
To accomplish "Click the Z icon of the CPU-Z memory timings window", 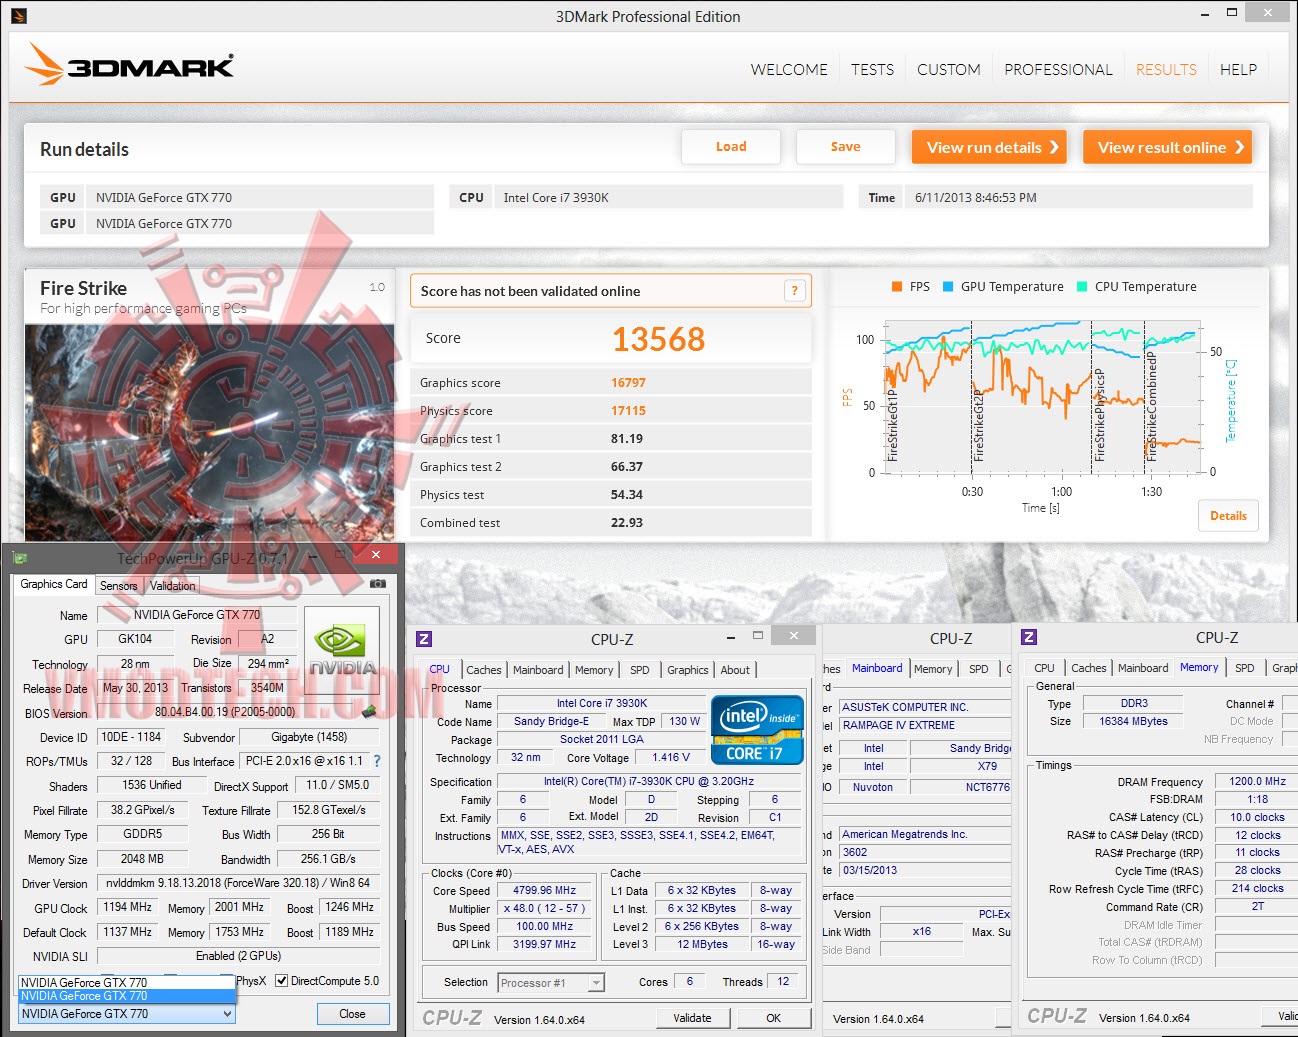I will pos(1029,637).
